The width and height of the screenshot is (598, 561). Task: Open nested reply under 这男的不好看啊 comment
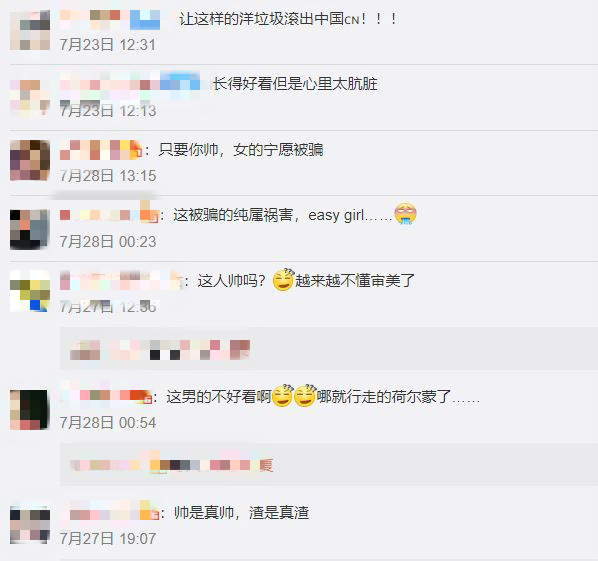[329, 464]
